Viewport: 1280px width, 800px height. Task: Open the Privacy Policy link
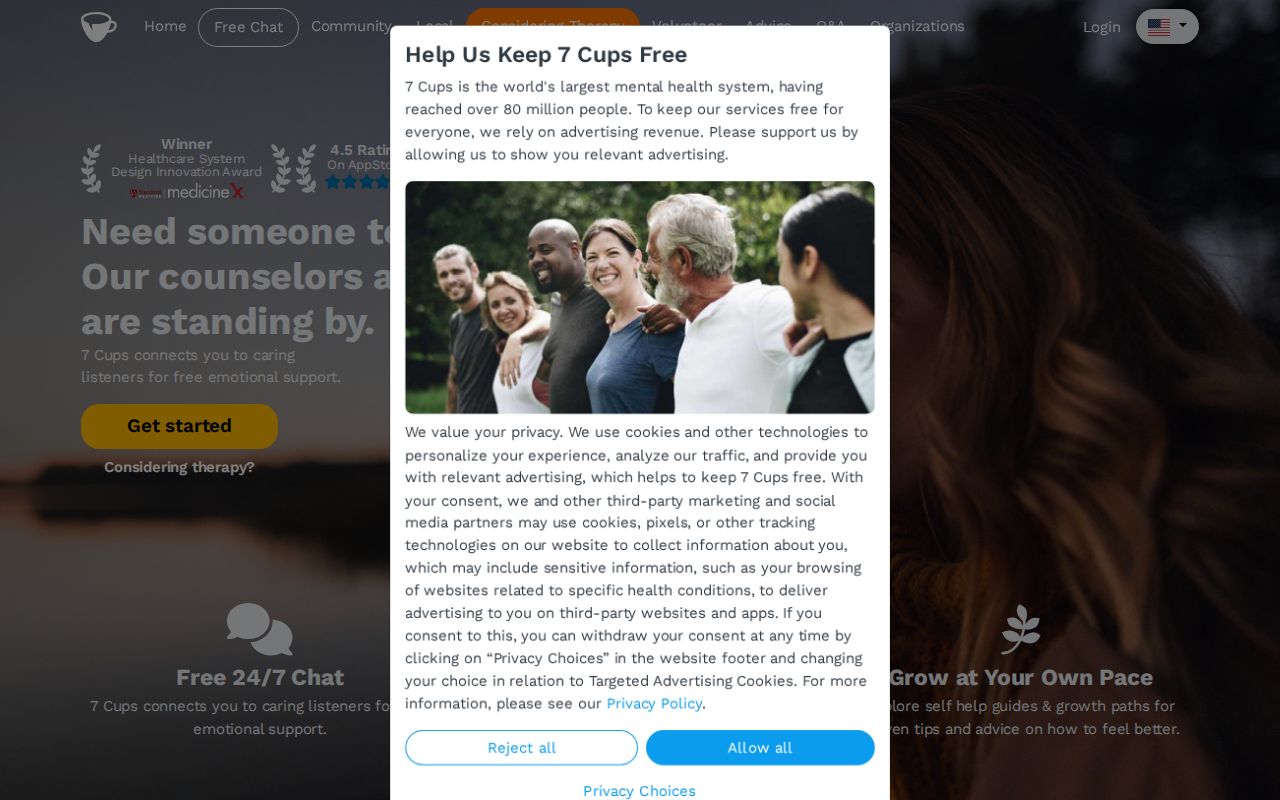tap(654, 704)
